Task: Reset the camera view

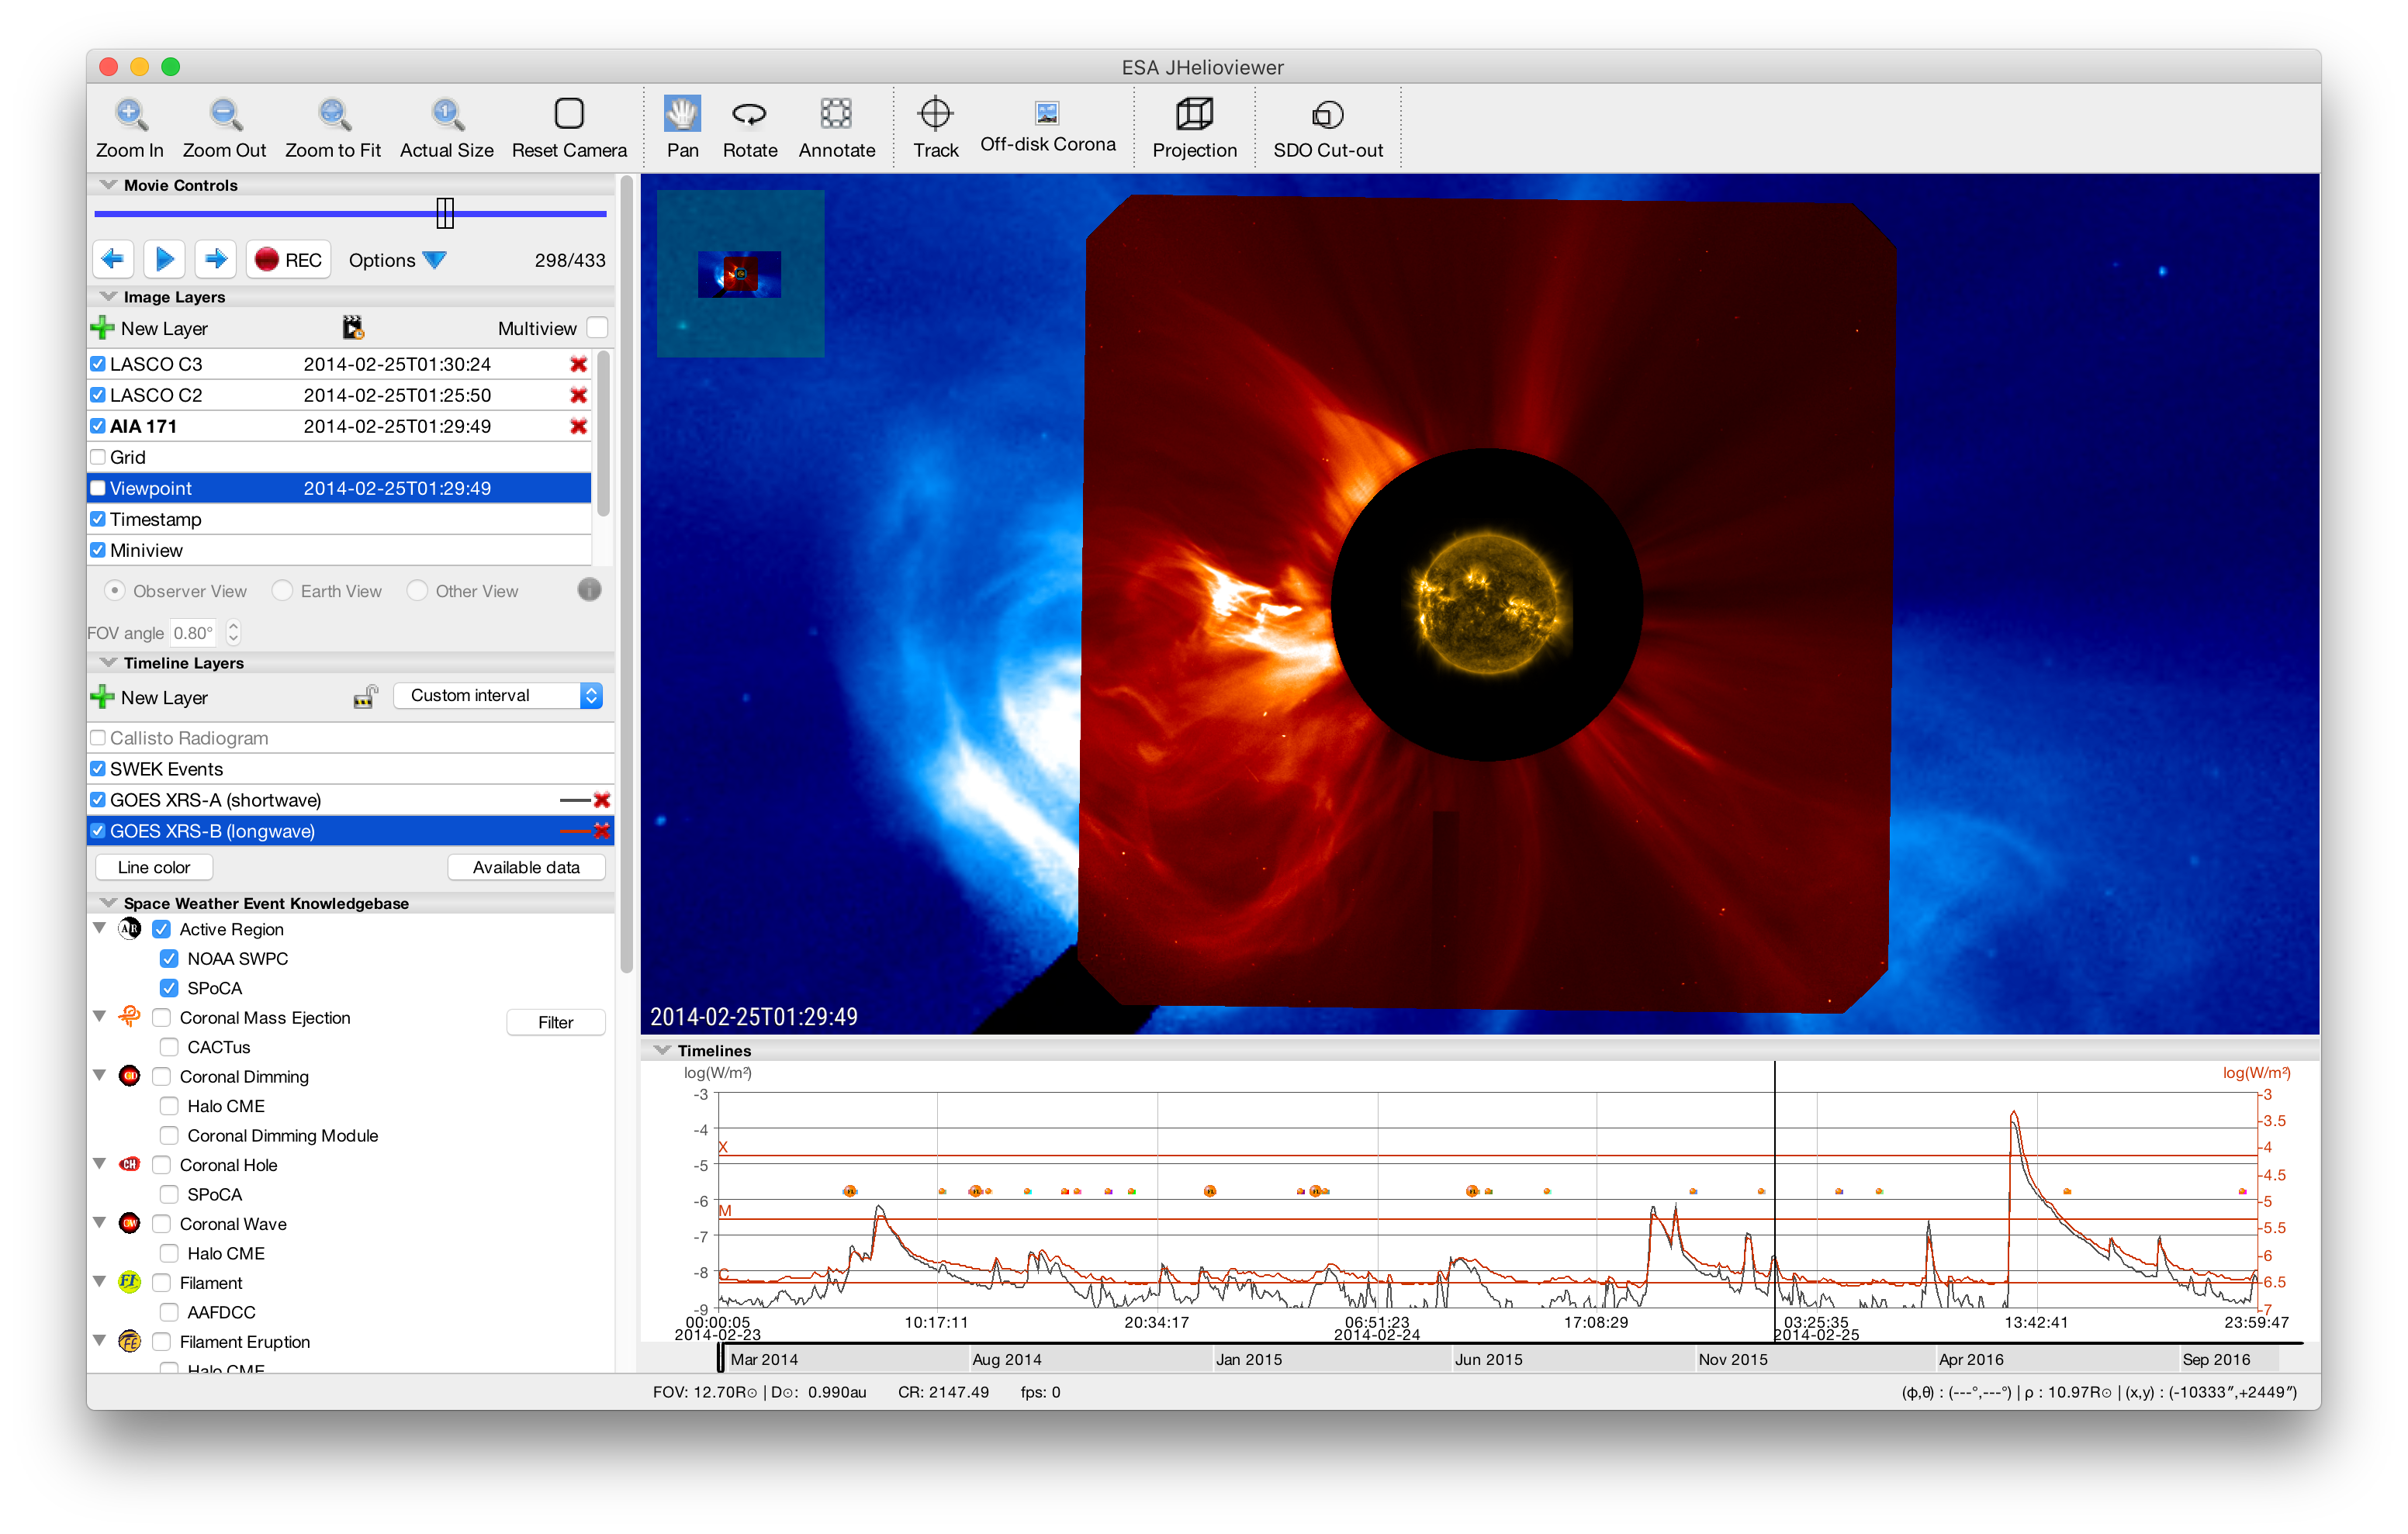Action: 569,128
